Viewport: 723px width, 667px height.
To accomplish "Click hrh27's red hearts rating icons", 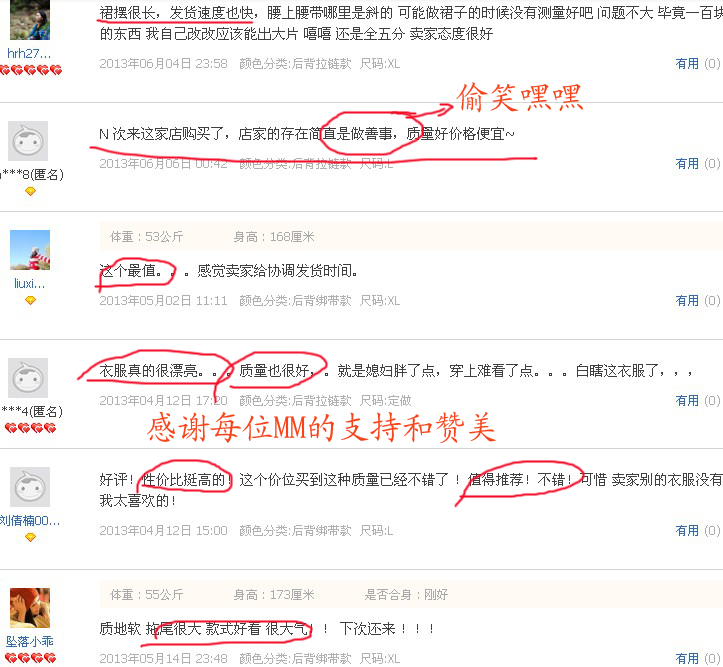I will coord(30,70).
